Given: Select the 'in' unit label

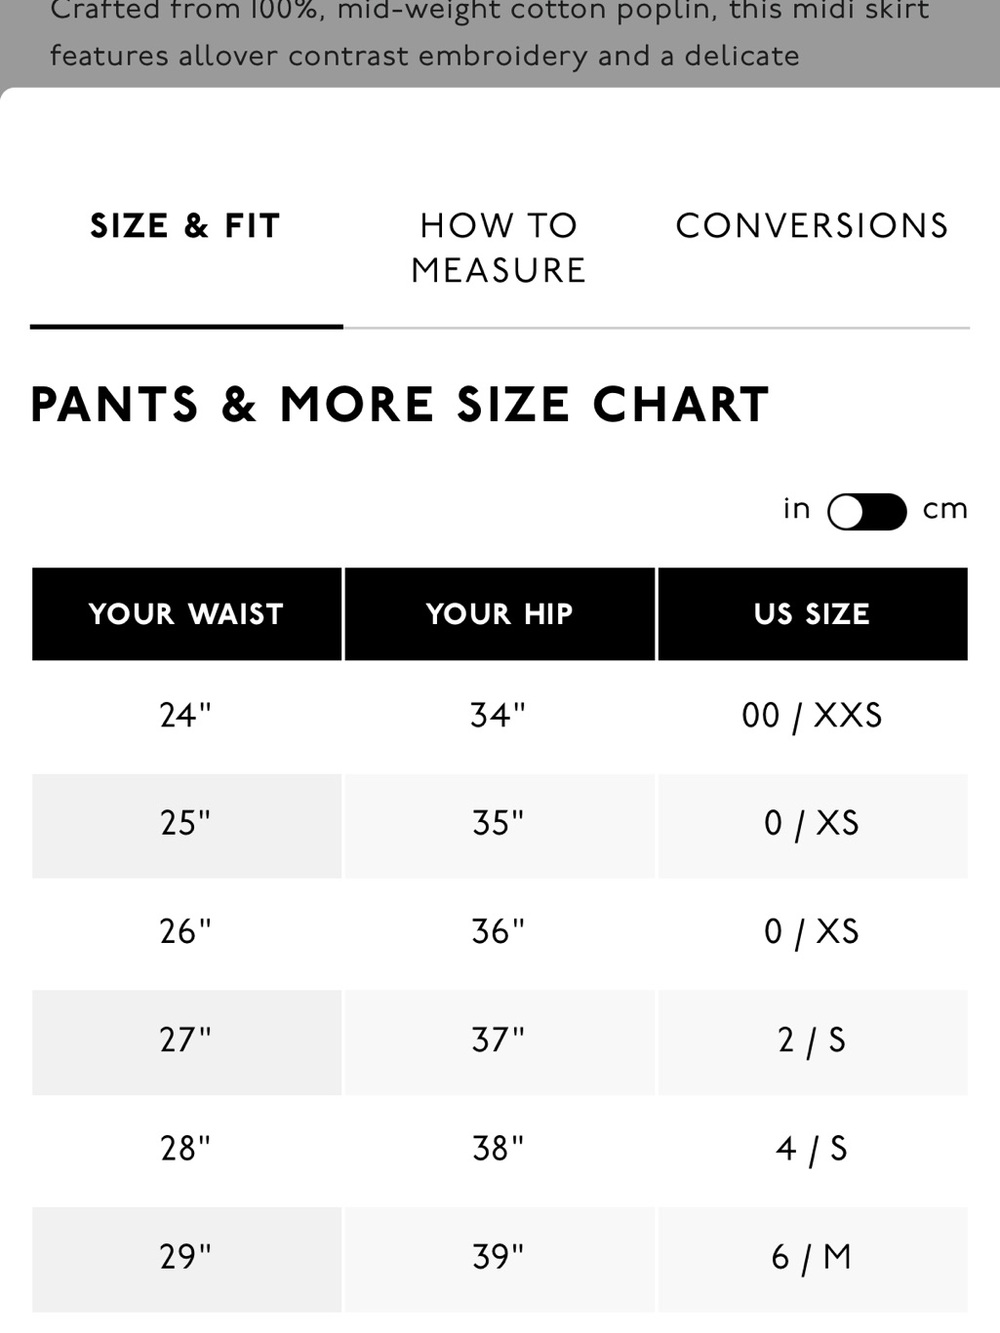Looking at the screenshot, I should 796,508.
